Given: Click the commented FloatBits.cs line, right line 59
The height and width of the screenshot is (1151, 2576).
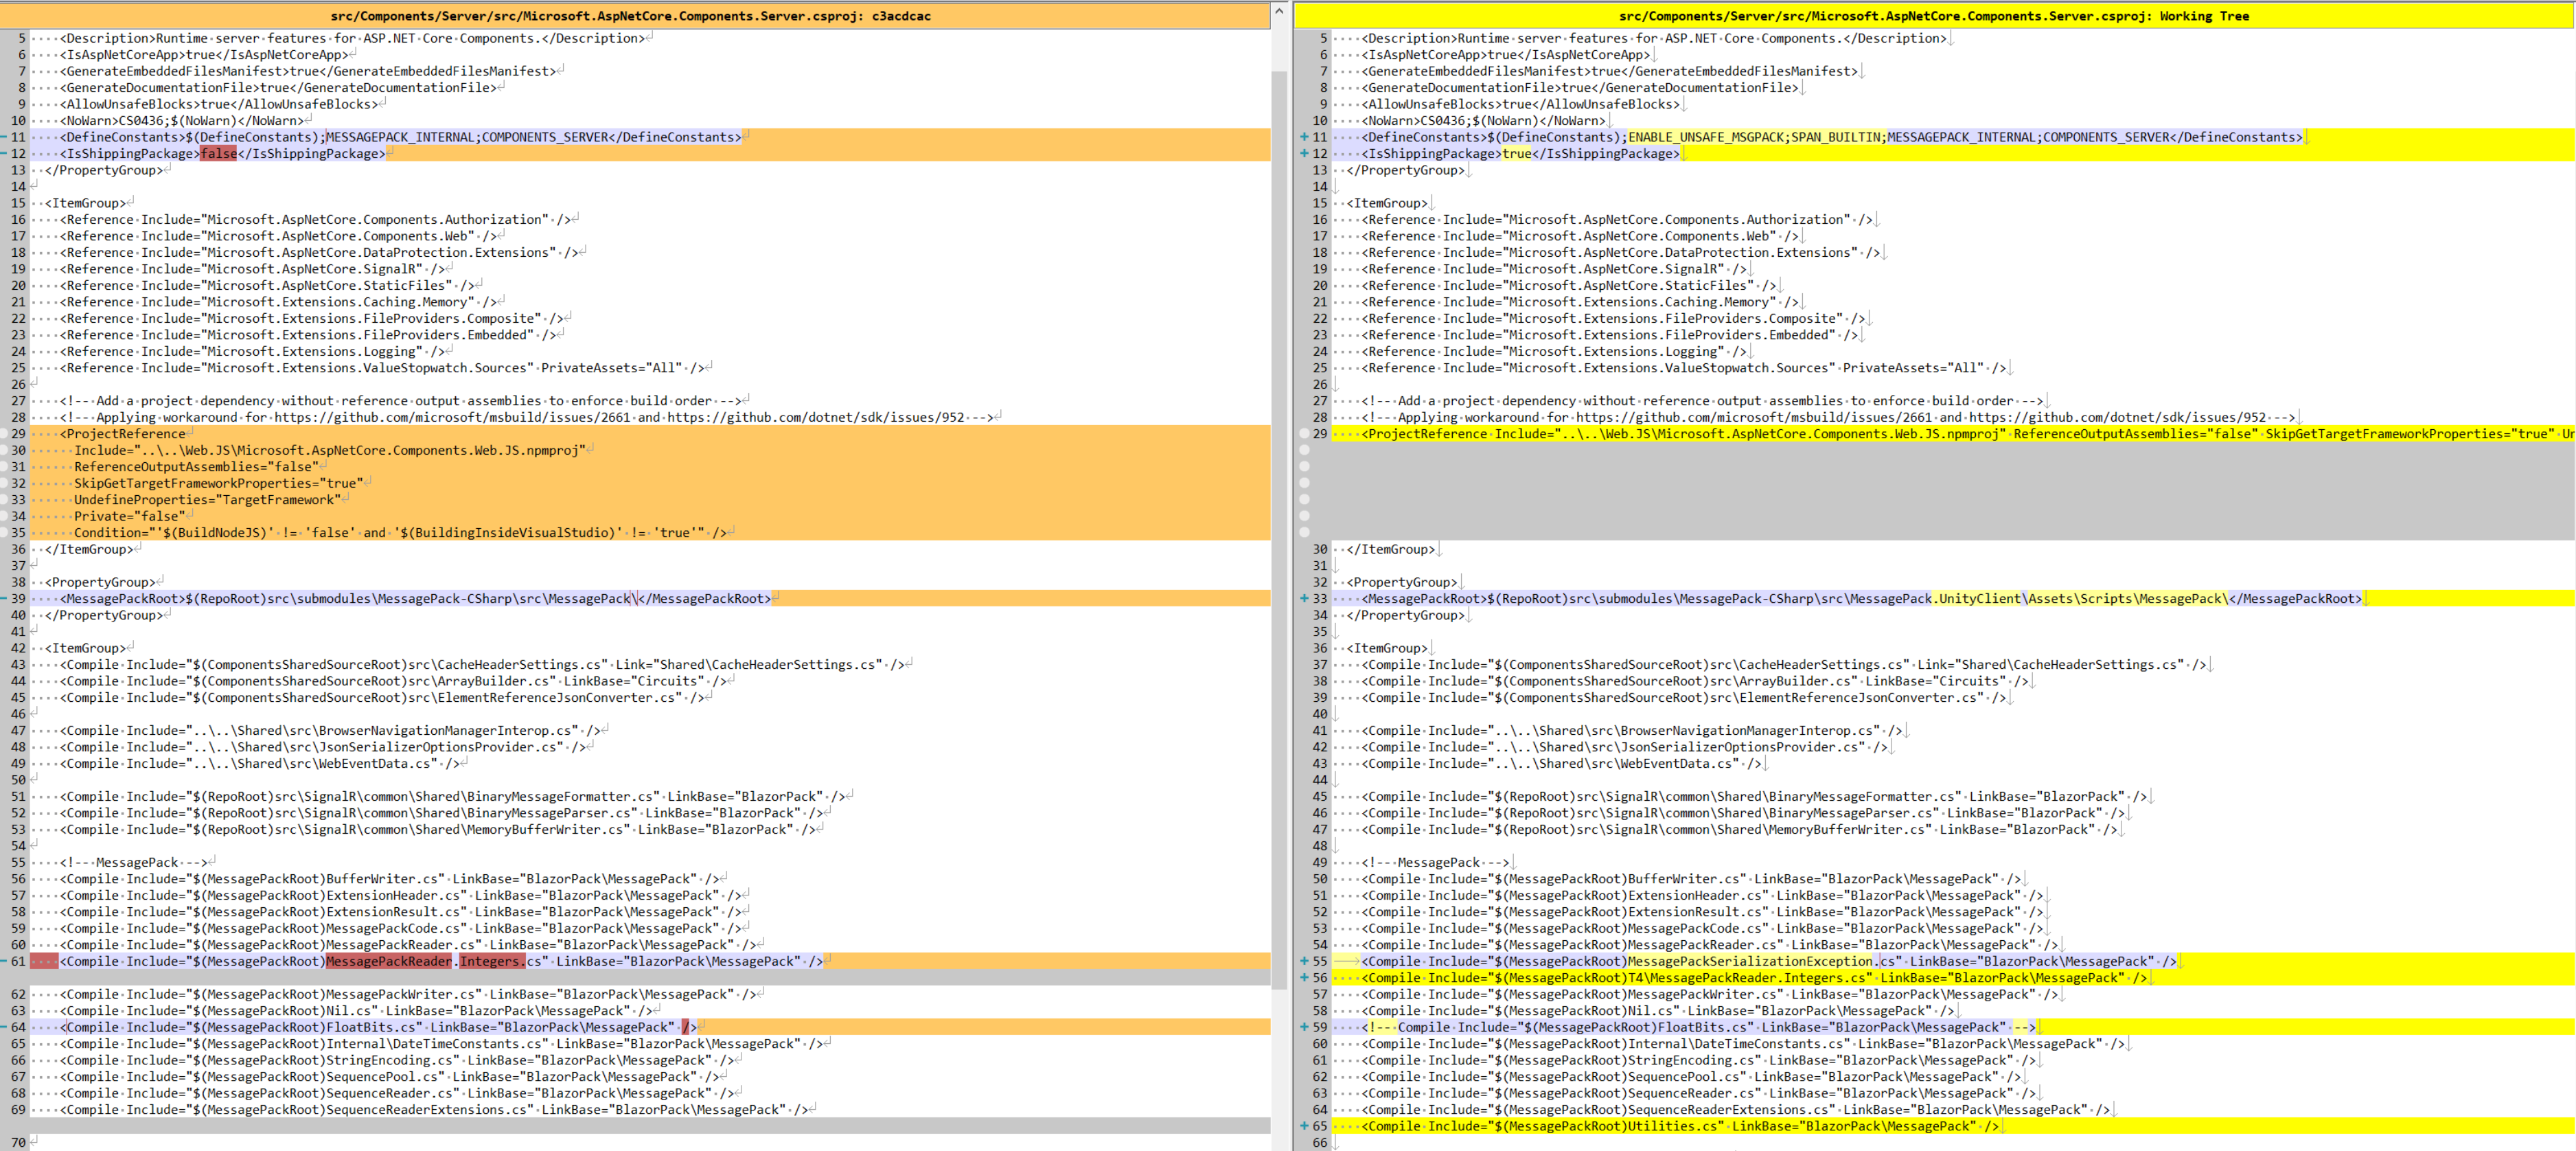Looking at the screenshot, I should (x=1698, y=1027).
